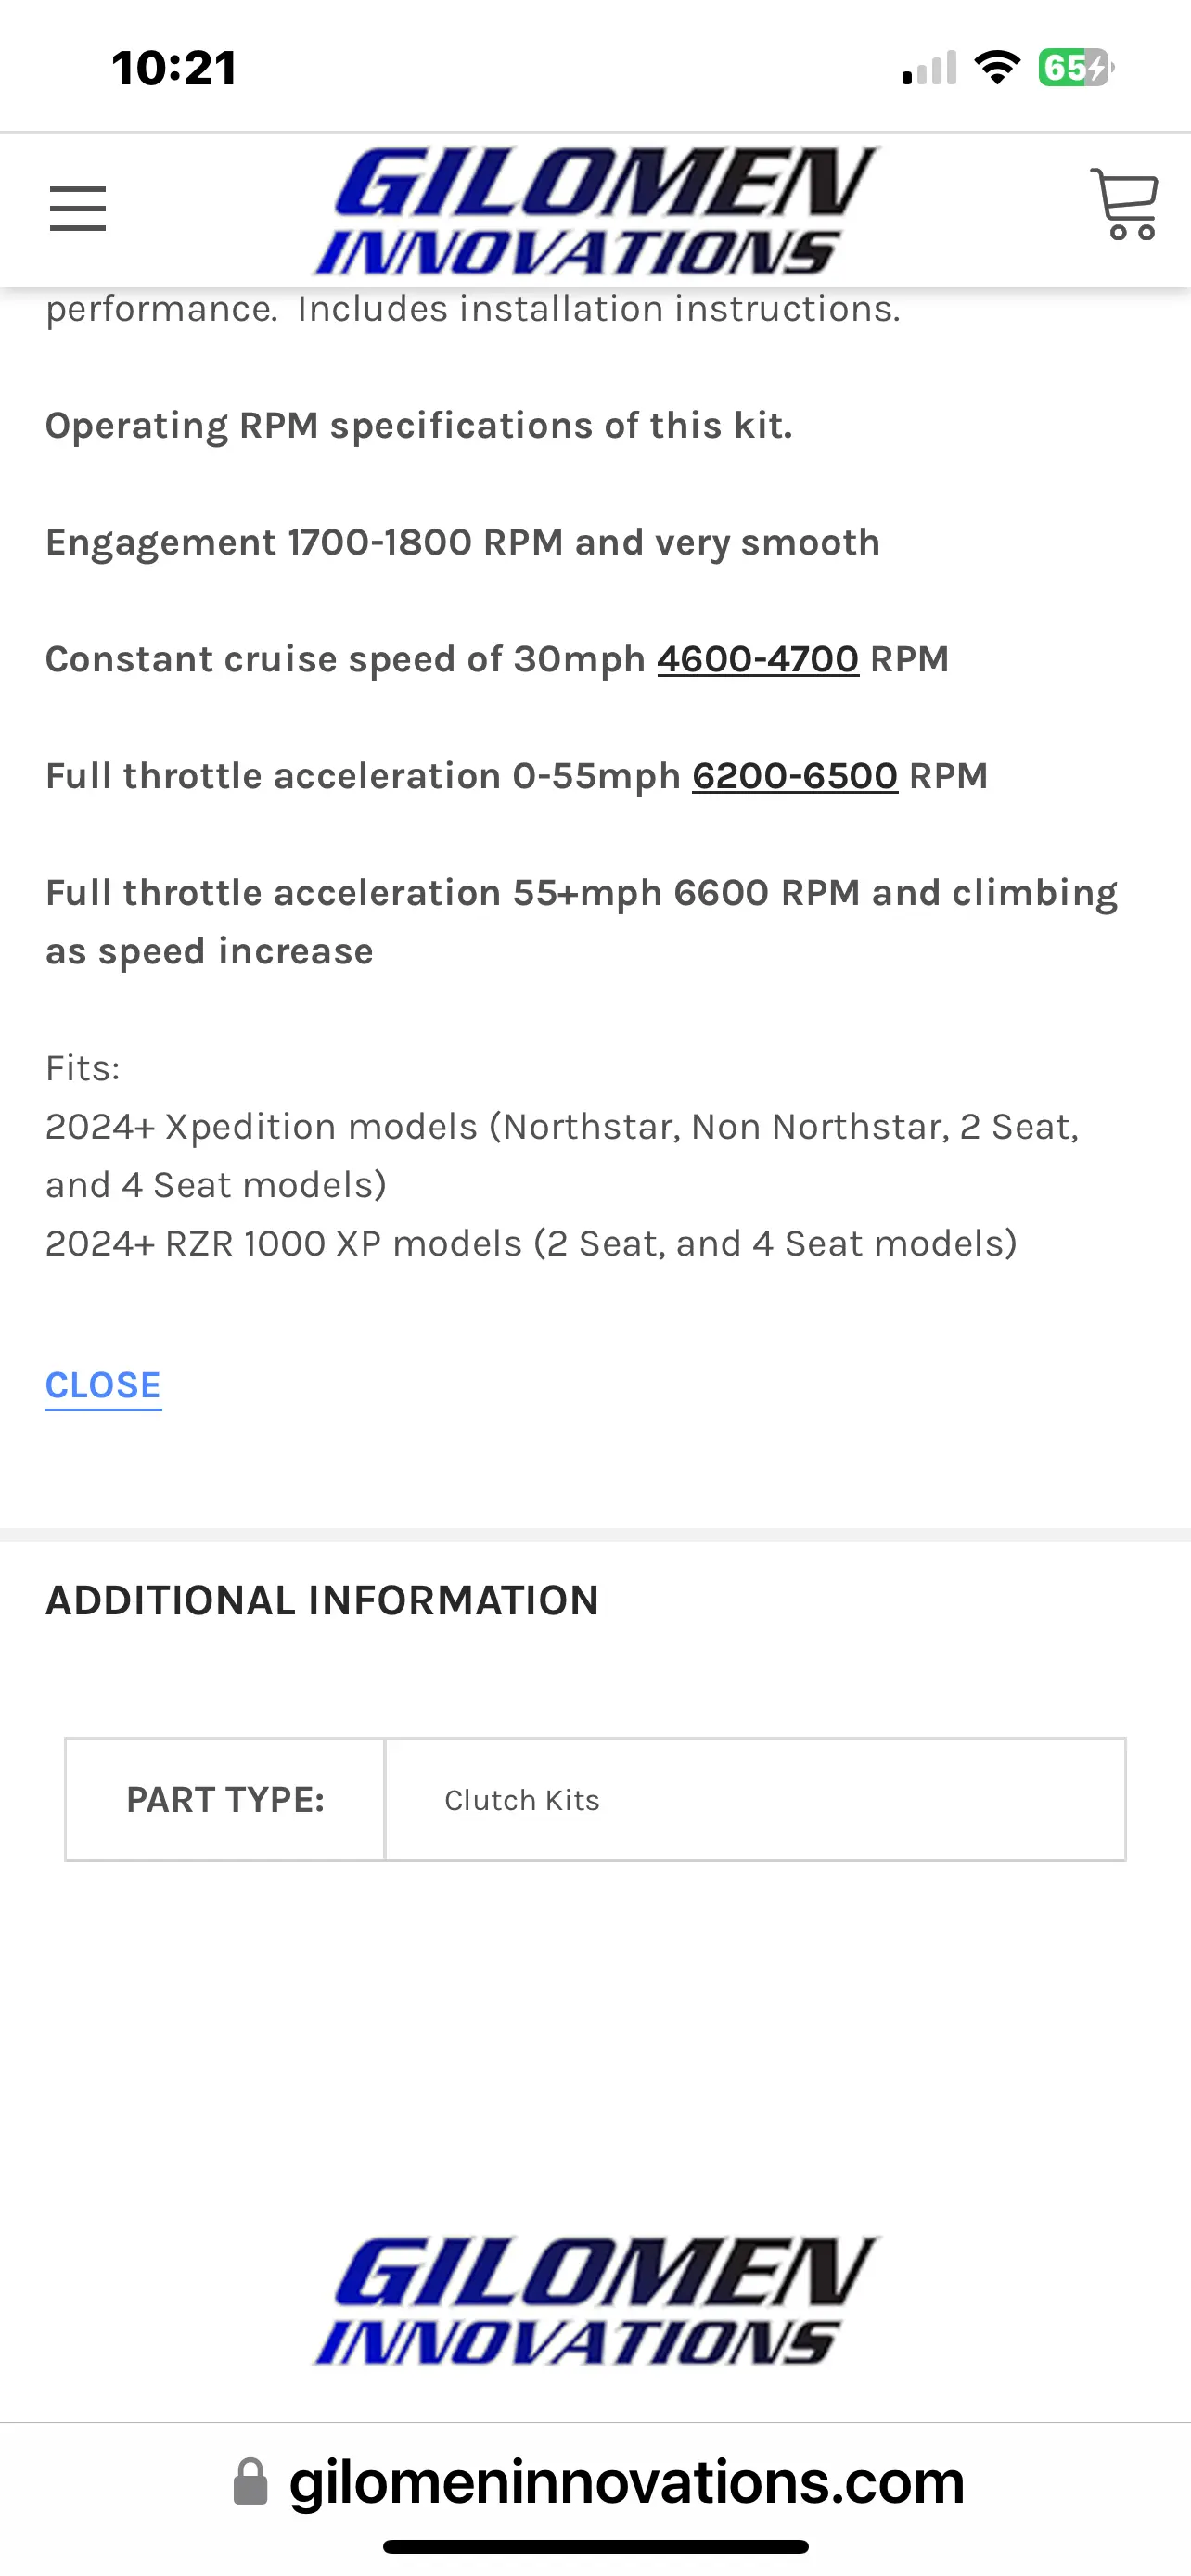The height and width of the screenshot is (2576, 1191).
Task: Tap the cellular signal bars icon
Action: (x=929, y=68)
